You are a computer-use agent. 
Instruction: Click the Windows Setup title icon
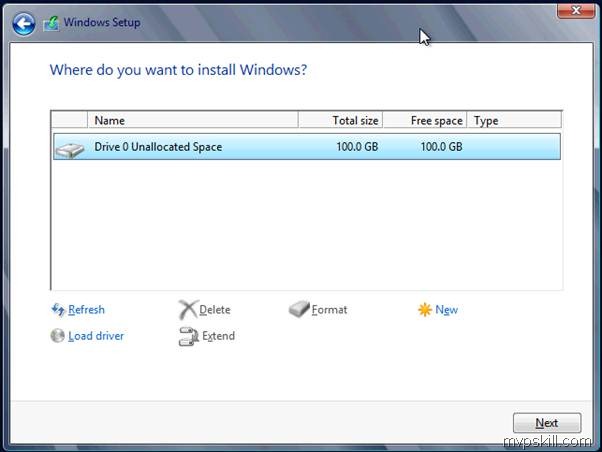click(x=51, y=23)
